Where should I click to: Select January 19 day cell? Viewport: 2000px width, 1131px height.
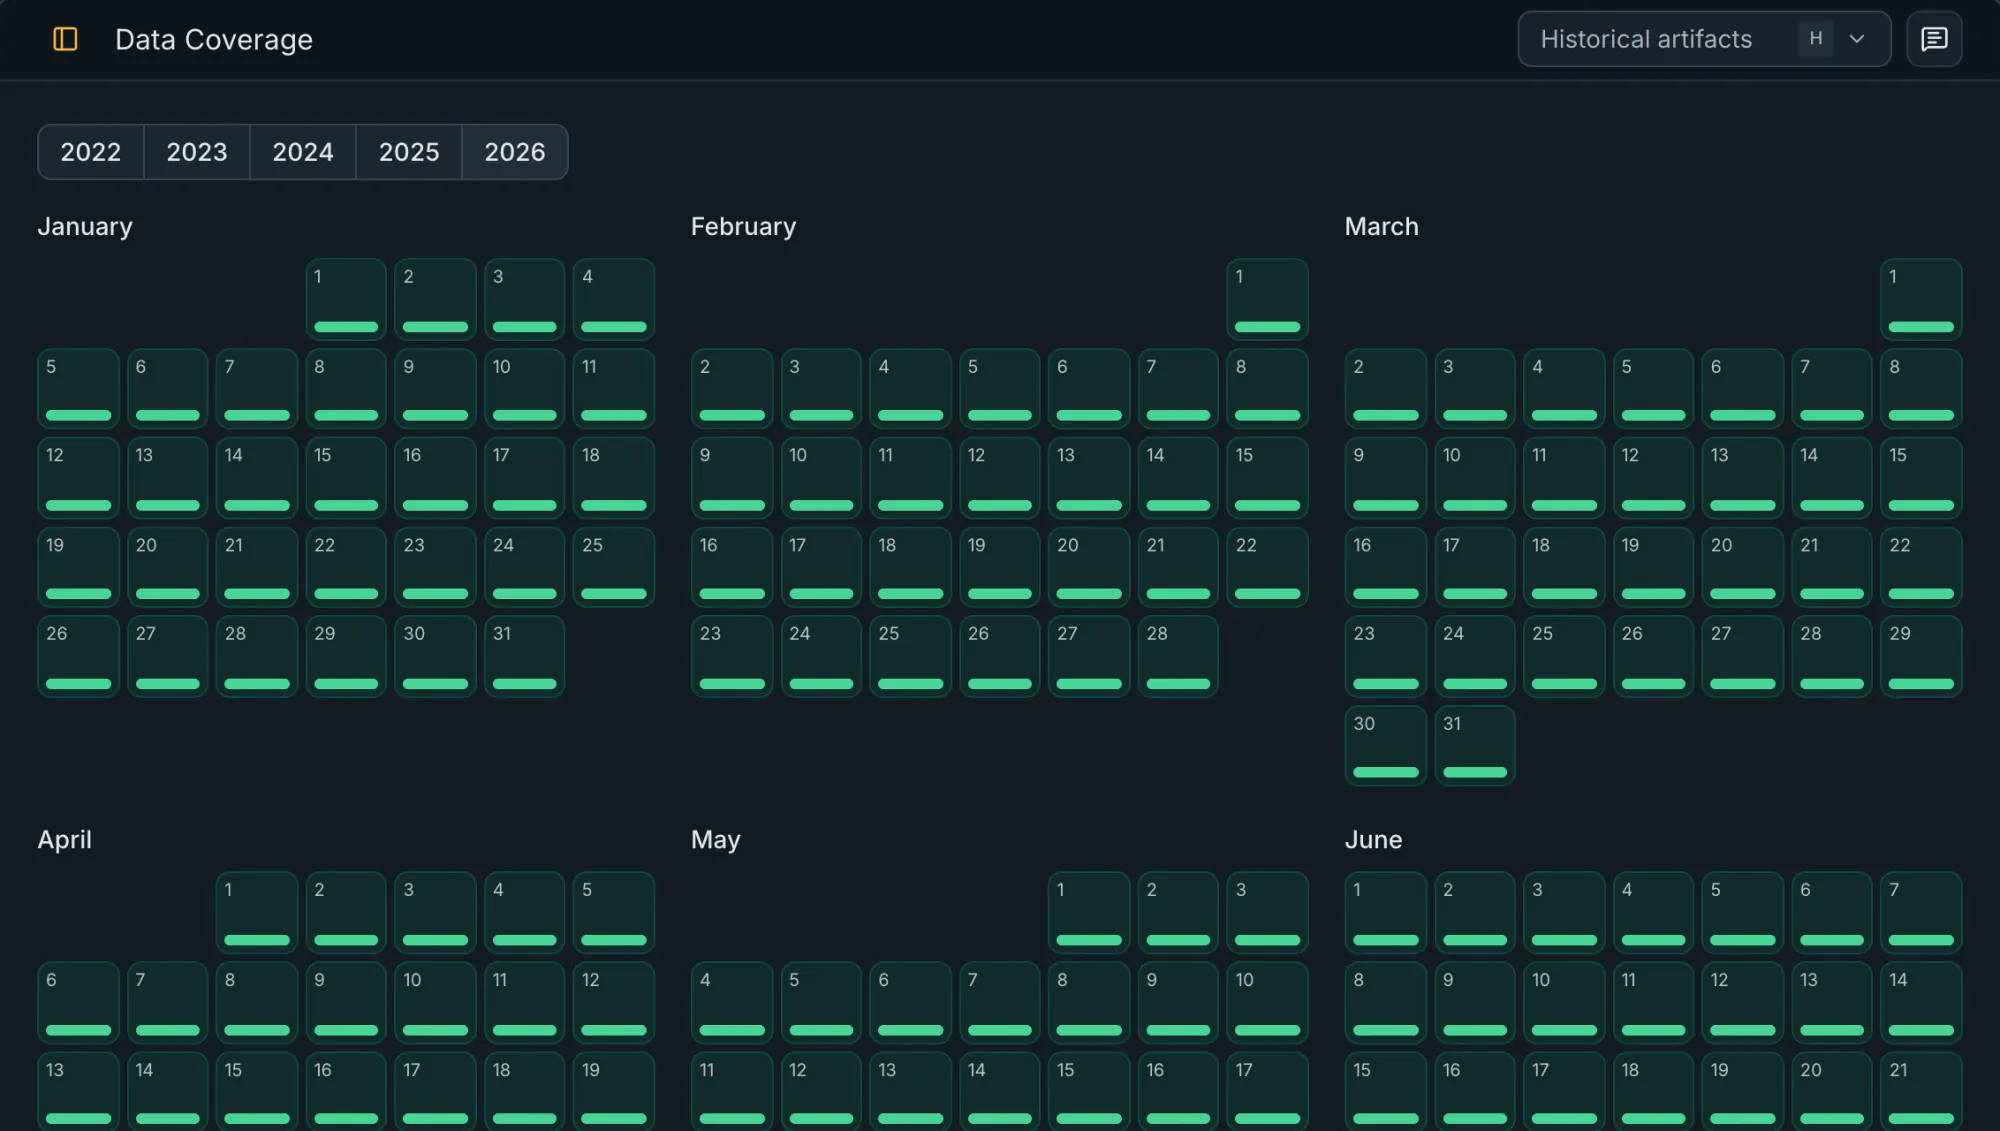coord(78,567)
